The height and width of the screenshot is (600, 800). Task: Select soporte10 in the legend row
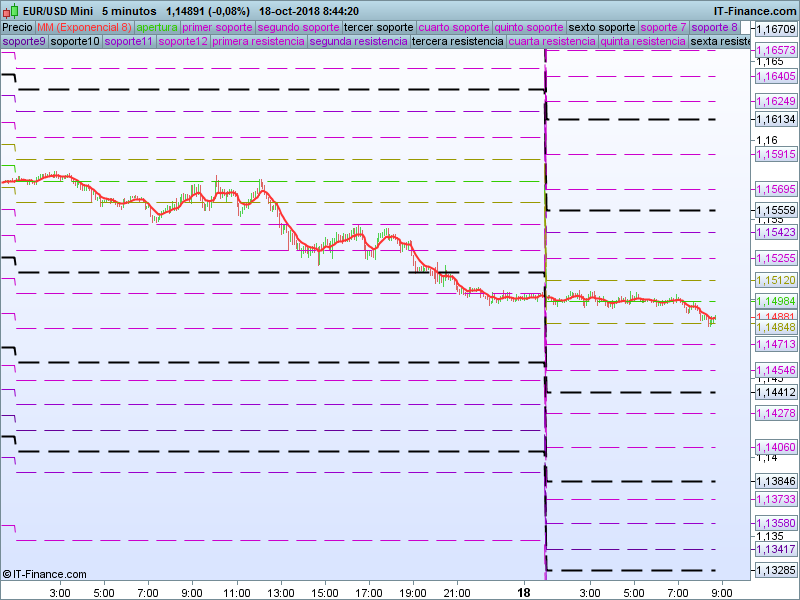75,42
